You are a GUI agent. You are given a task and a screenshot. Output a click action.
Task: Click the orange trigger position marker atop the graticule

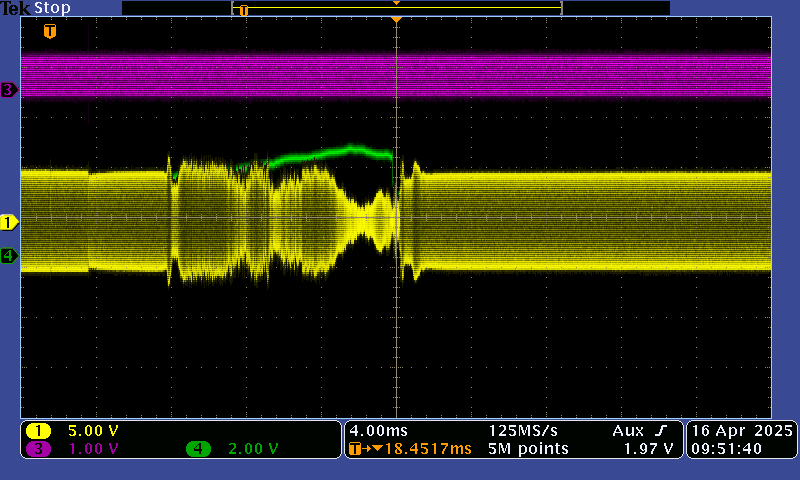tap(397, 19)
